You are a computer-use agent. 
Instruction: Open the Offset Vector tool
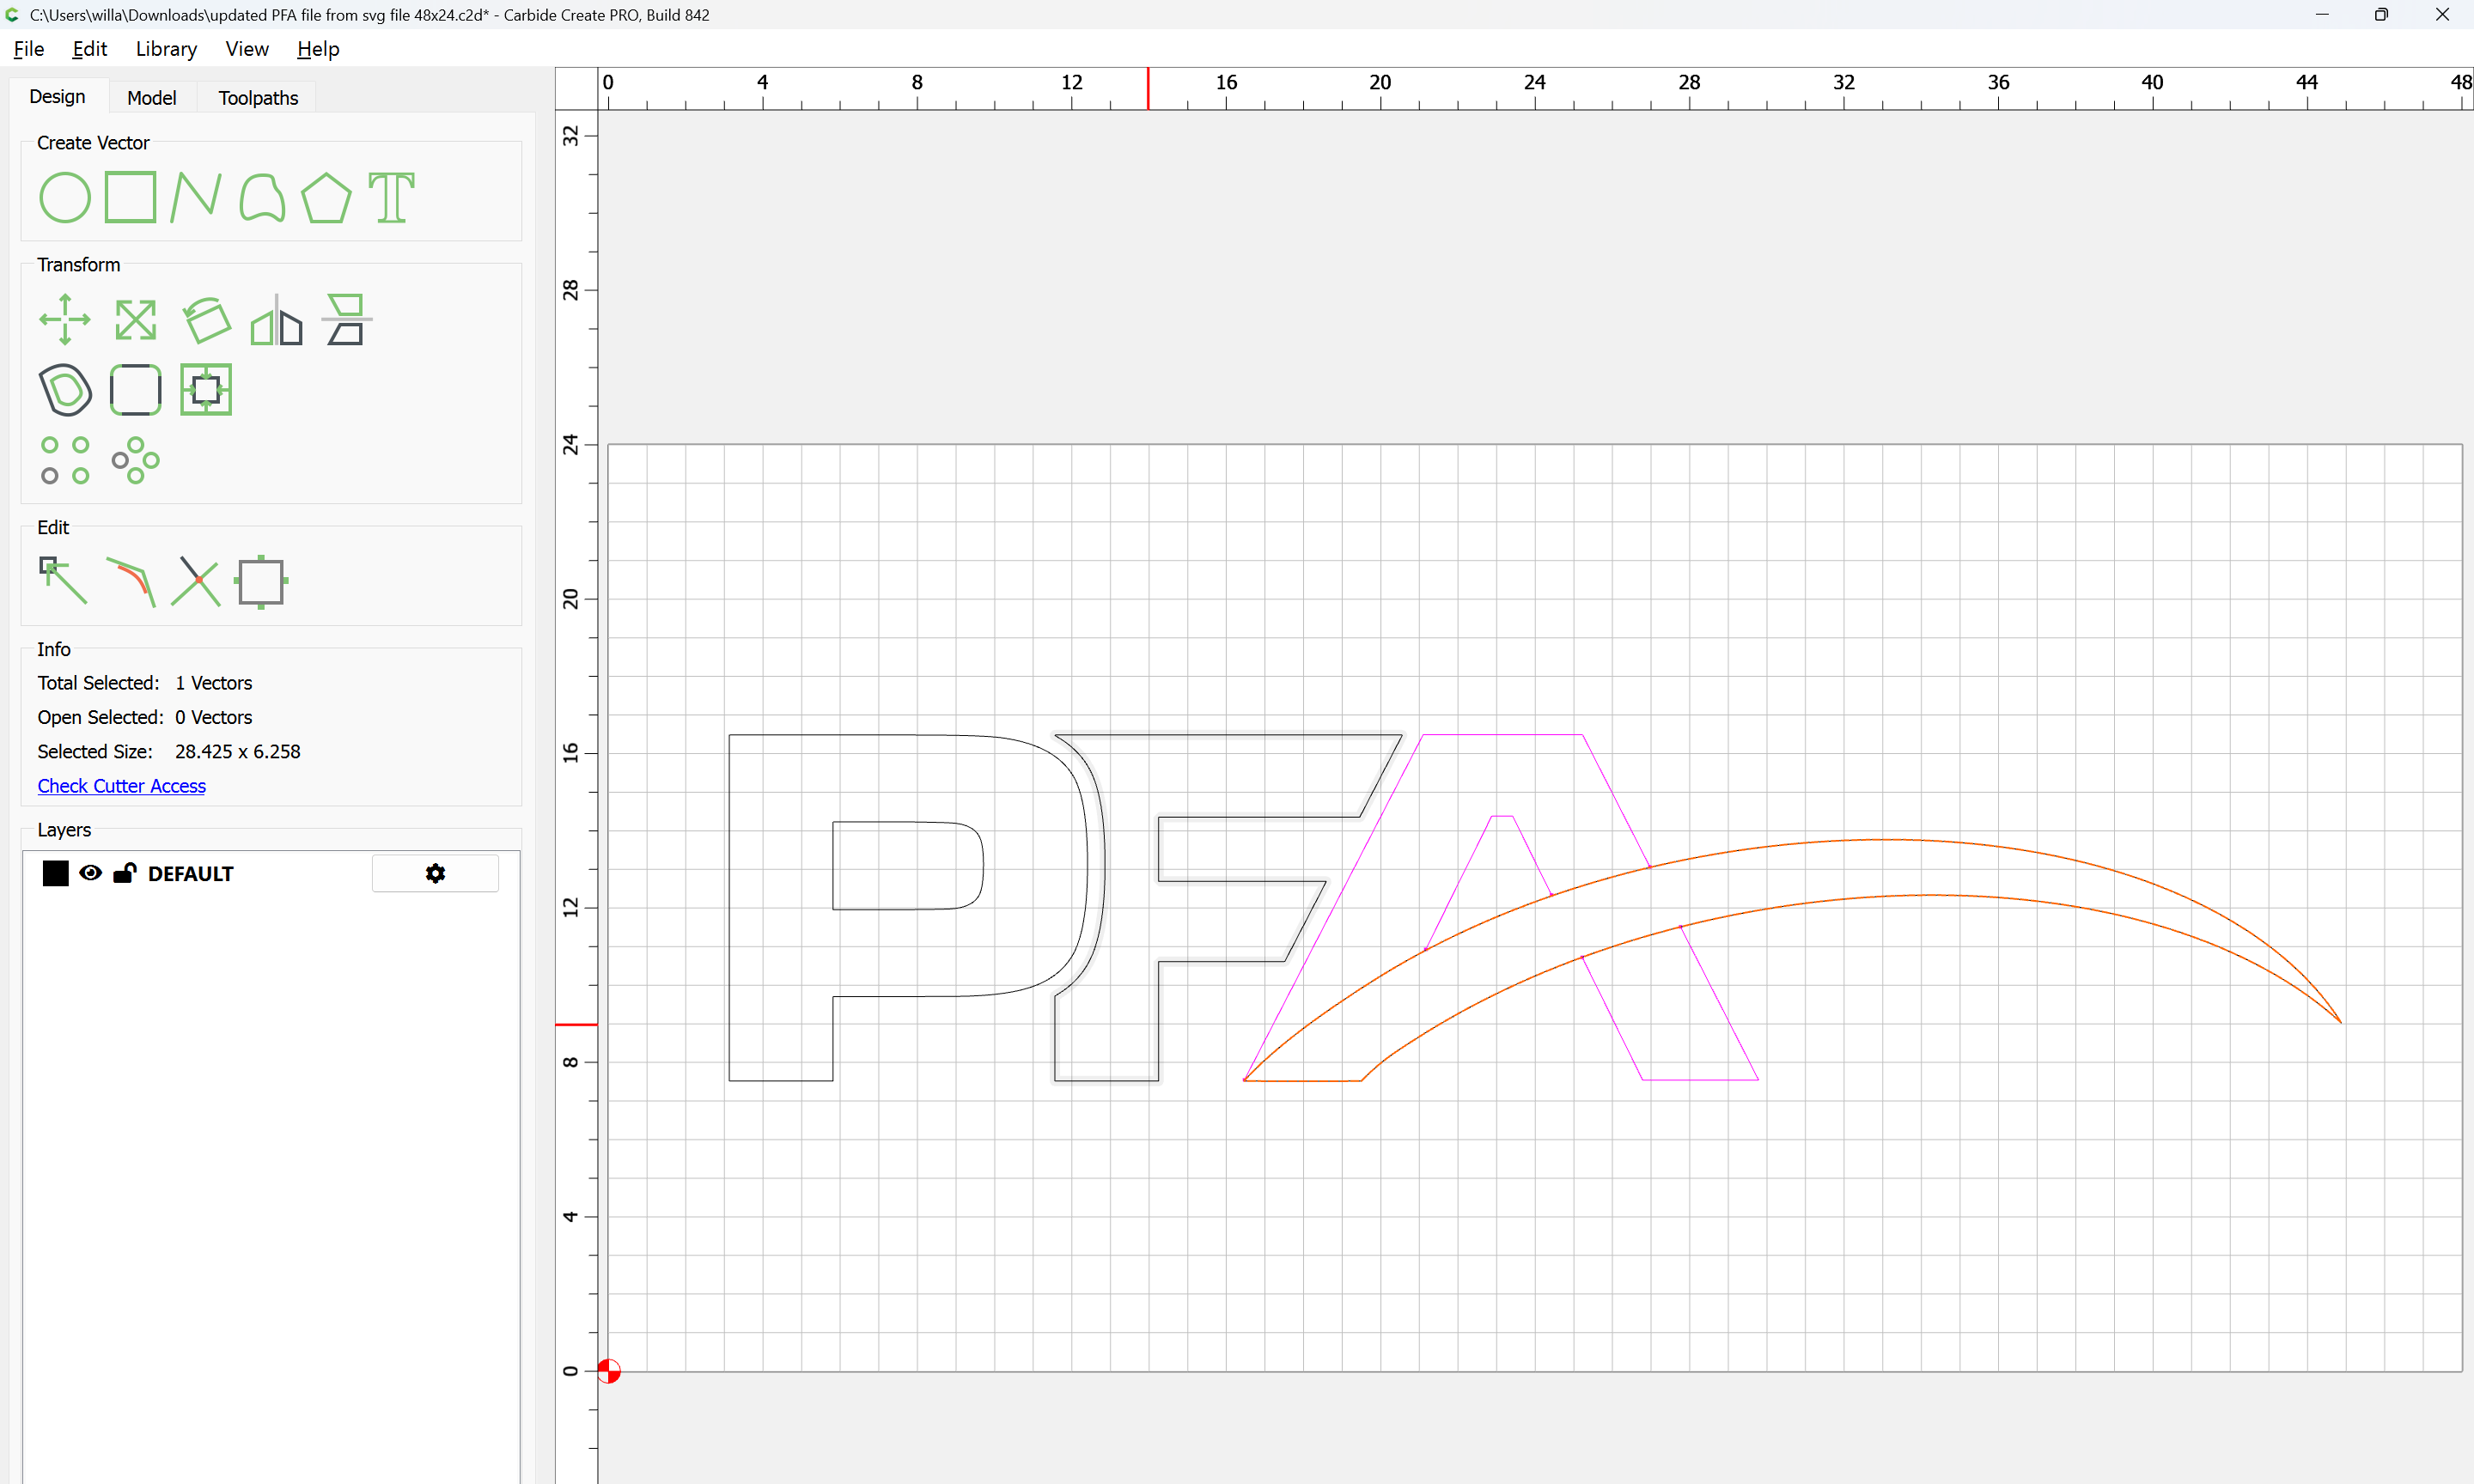coord(65,390)
